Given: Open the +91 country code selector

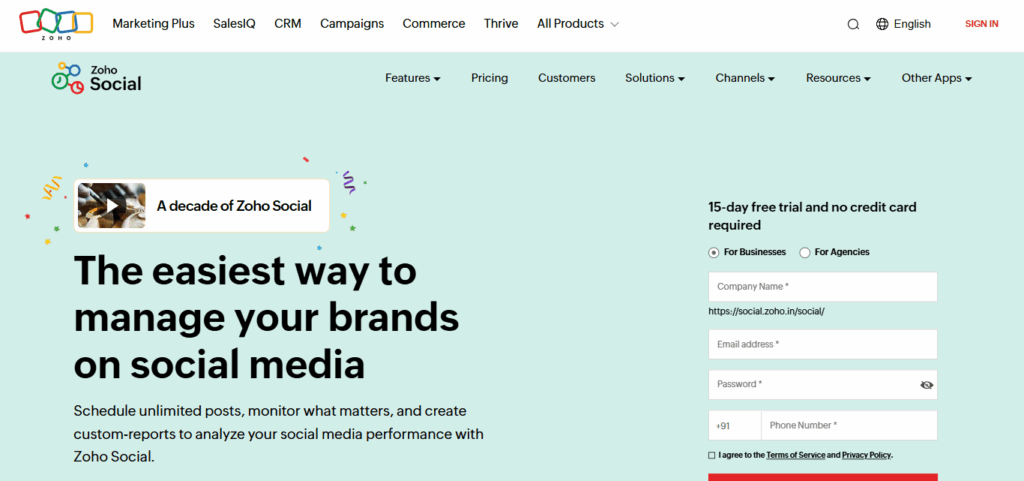Looking at the screenshot, I should [x=735, y=426].
